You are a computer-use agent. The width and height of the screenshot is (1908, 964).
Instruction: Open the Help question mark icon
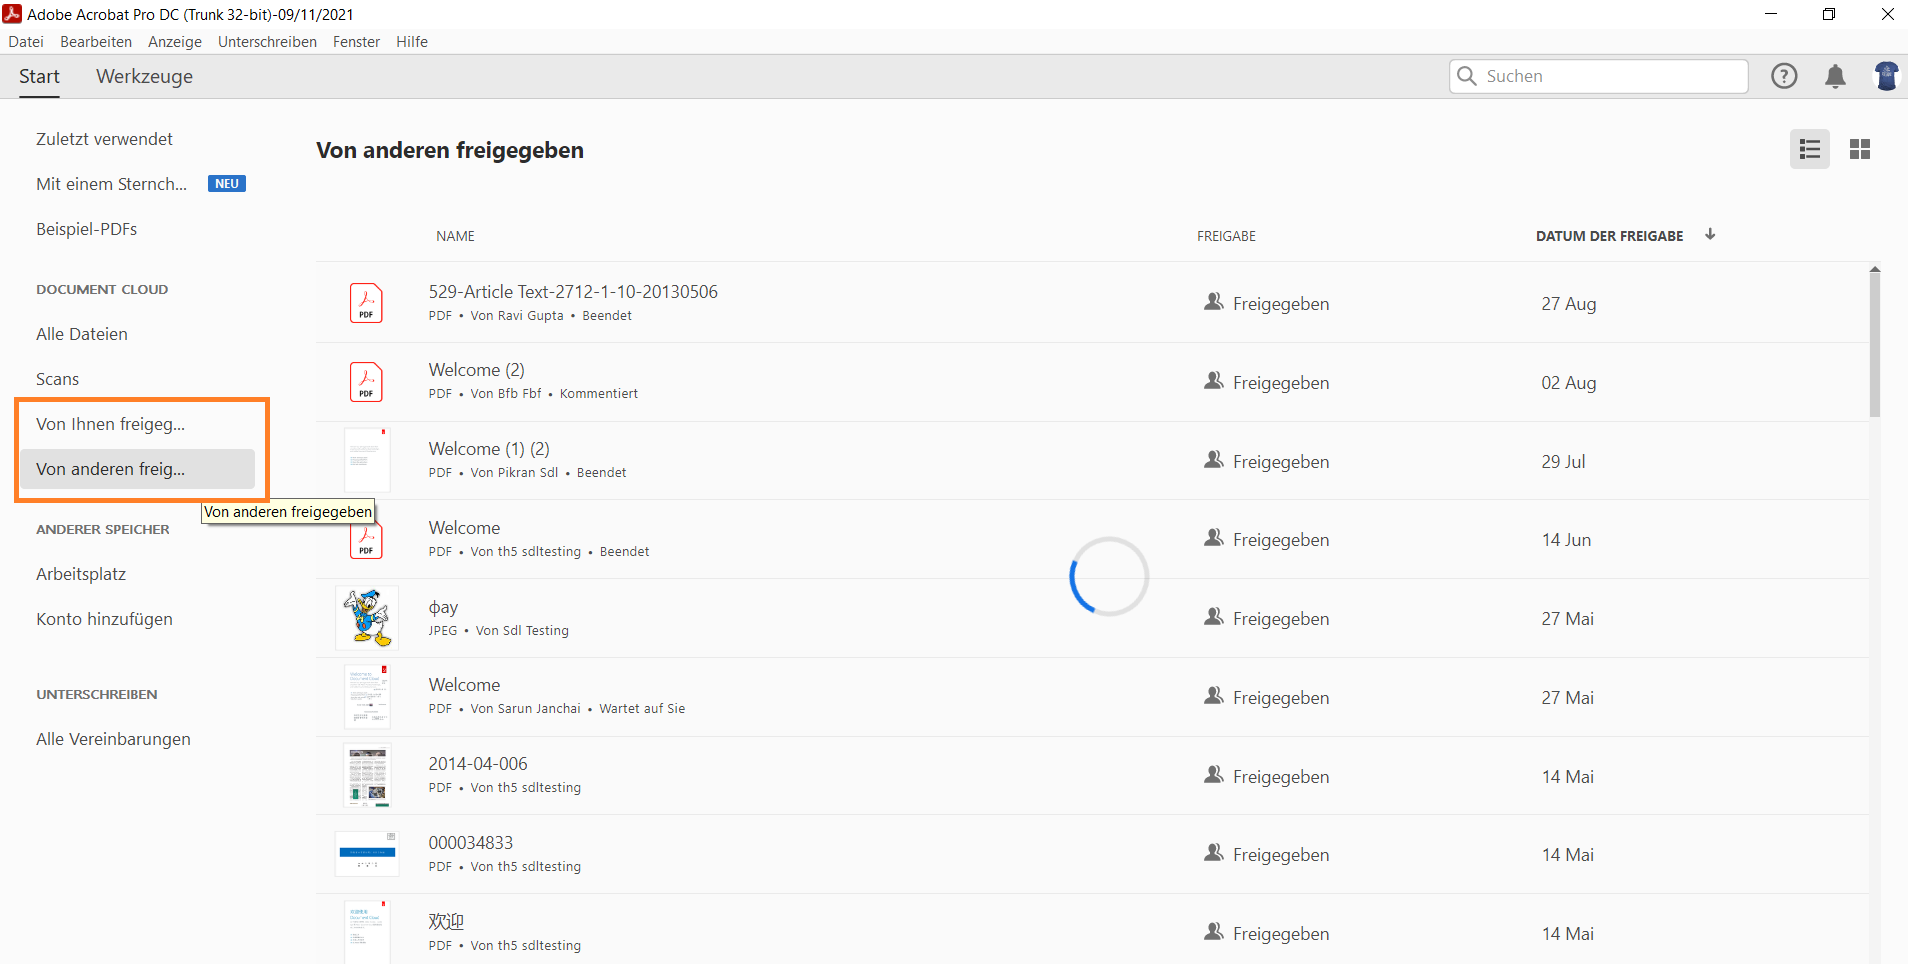(1784, 76)
